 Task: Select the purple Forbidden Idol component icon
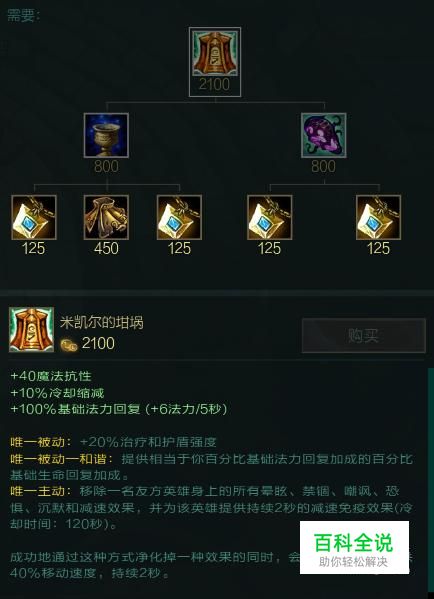point(324,135)
